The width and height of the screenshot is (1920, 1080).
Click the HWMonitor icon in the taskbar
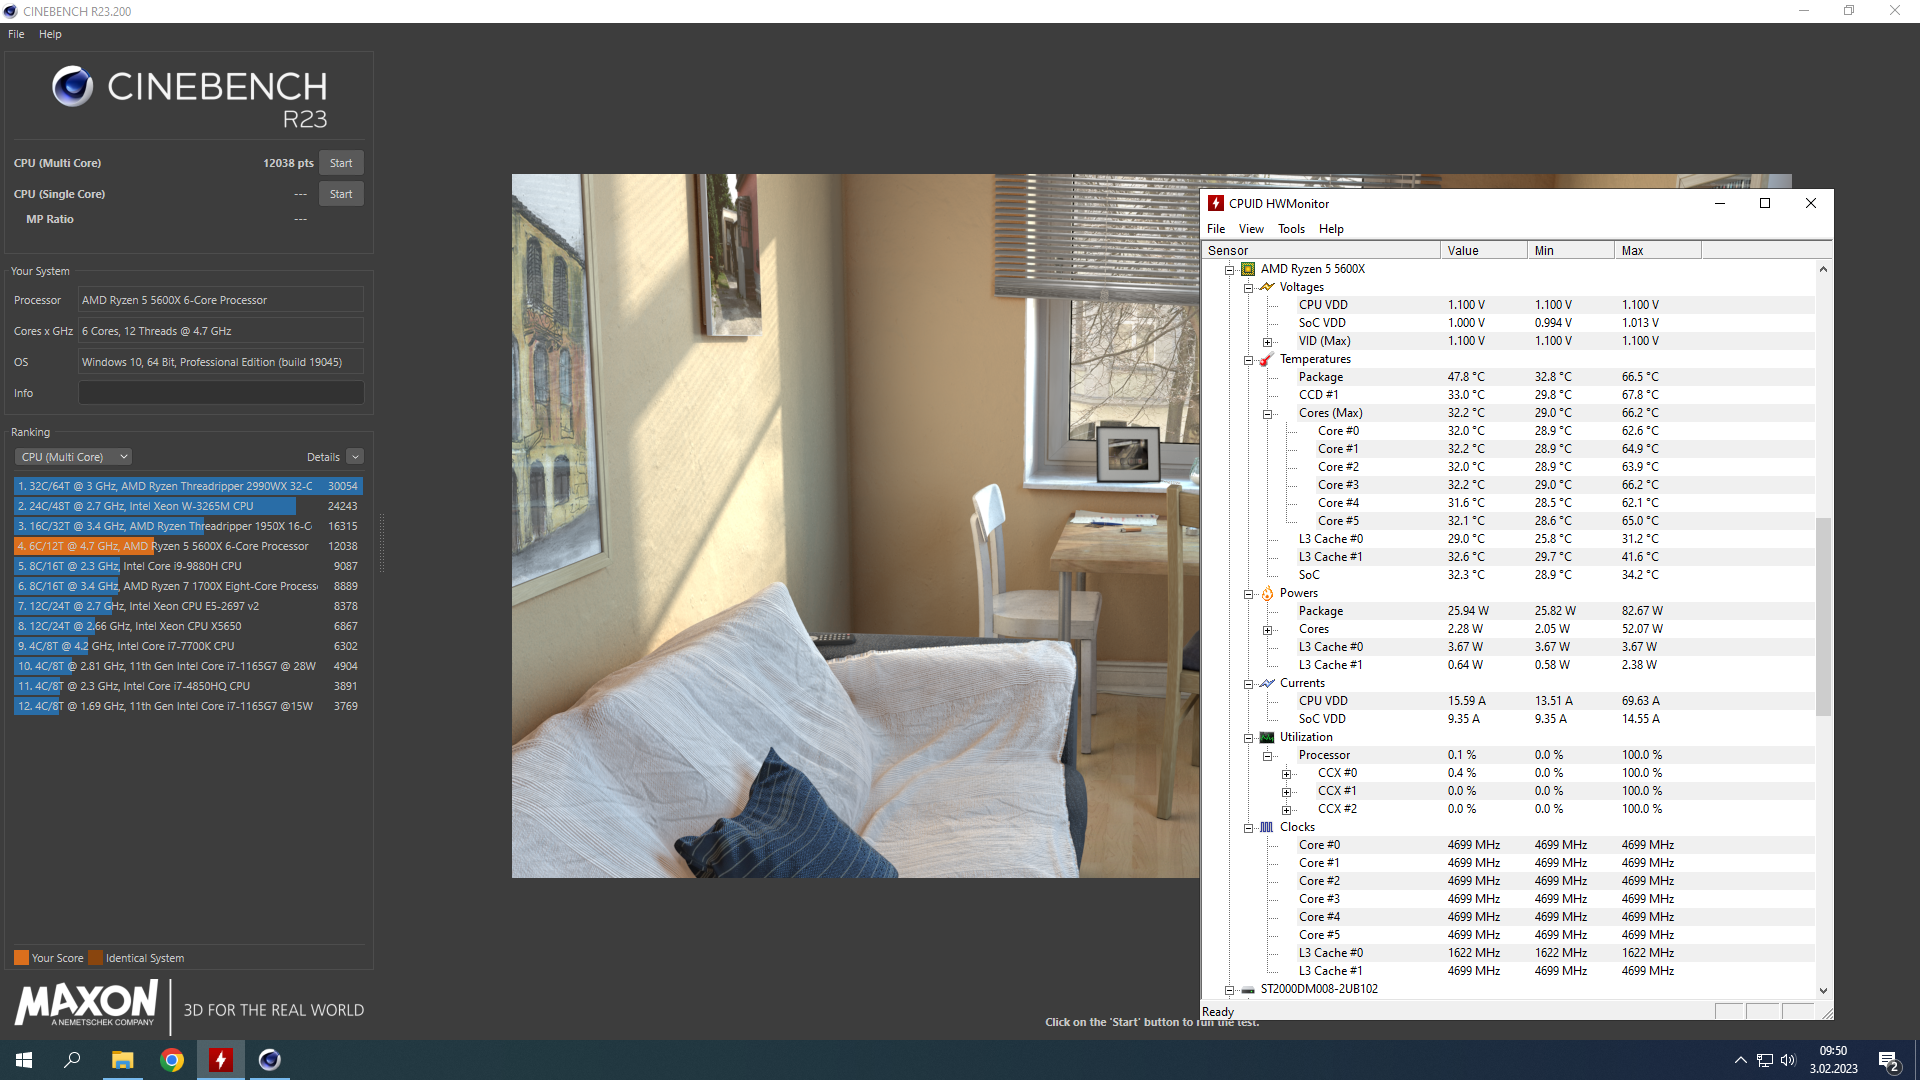(x=221, y=1060)
